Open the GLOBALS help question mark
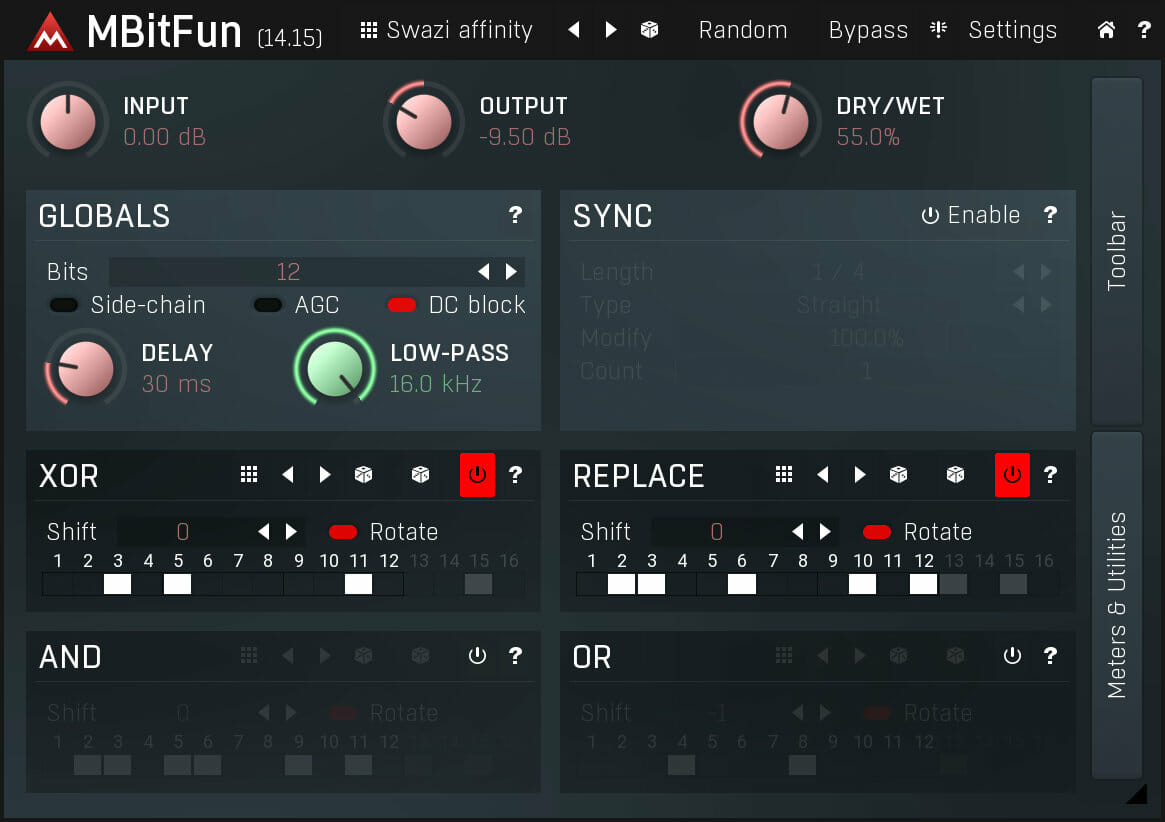The image size is (1165, 822). click(515, 215)
